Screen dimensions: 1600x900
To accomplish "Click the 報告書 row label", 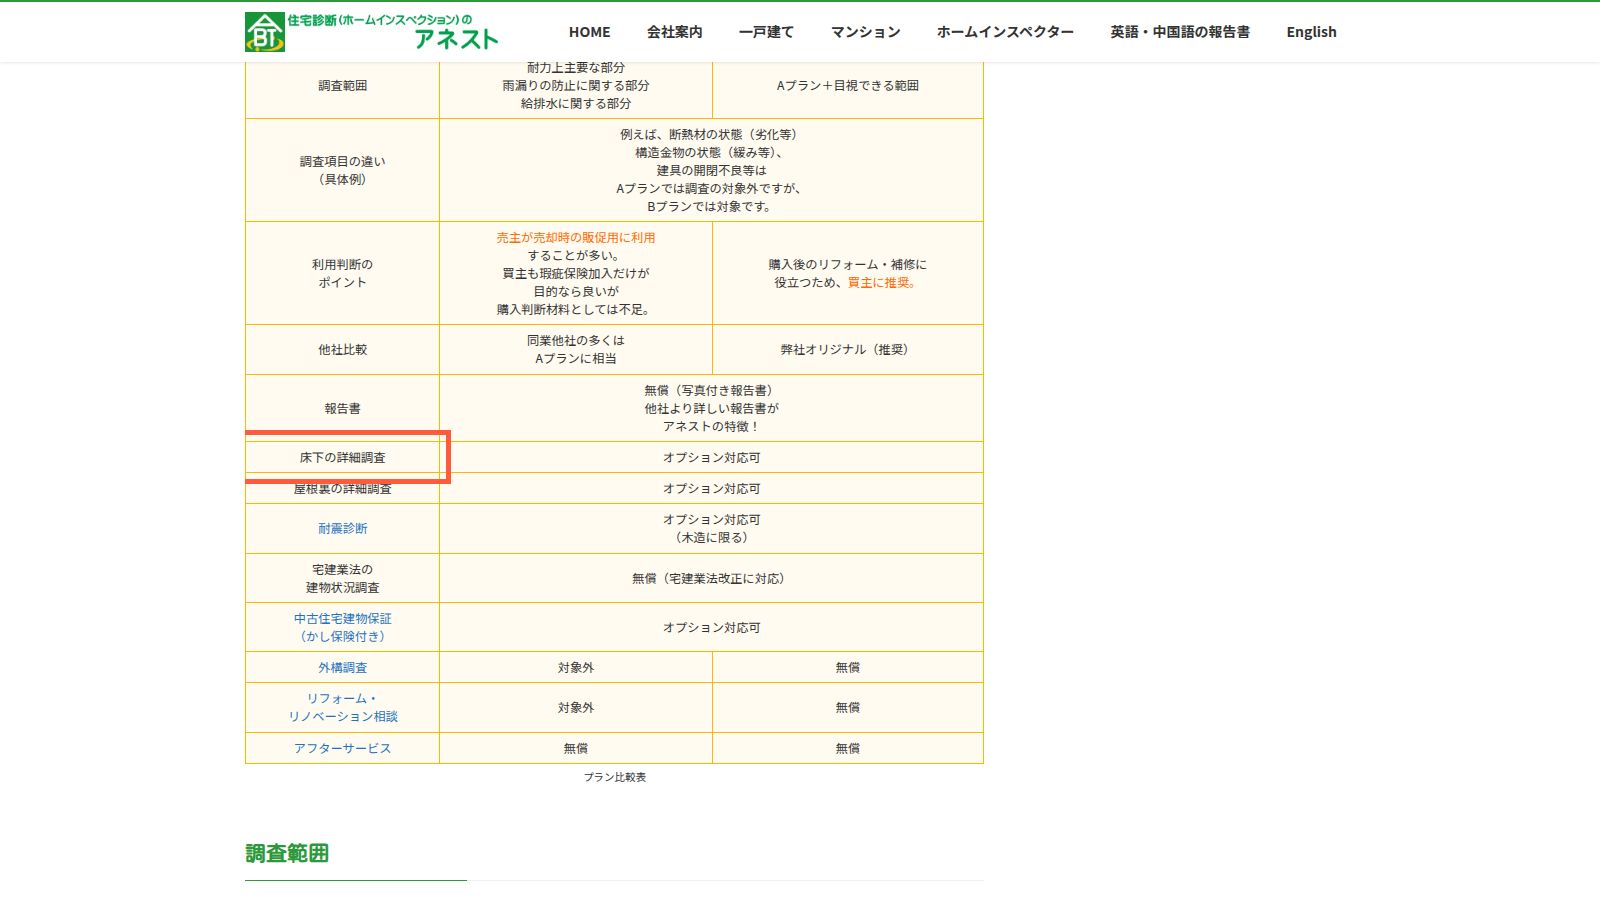I will pos(343,408).
